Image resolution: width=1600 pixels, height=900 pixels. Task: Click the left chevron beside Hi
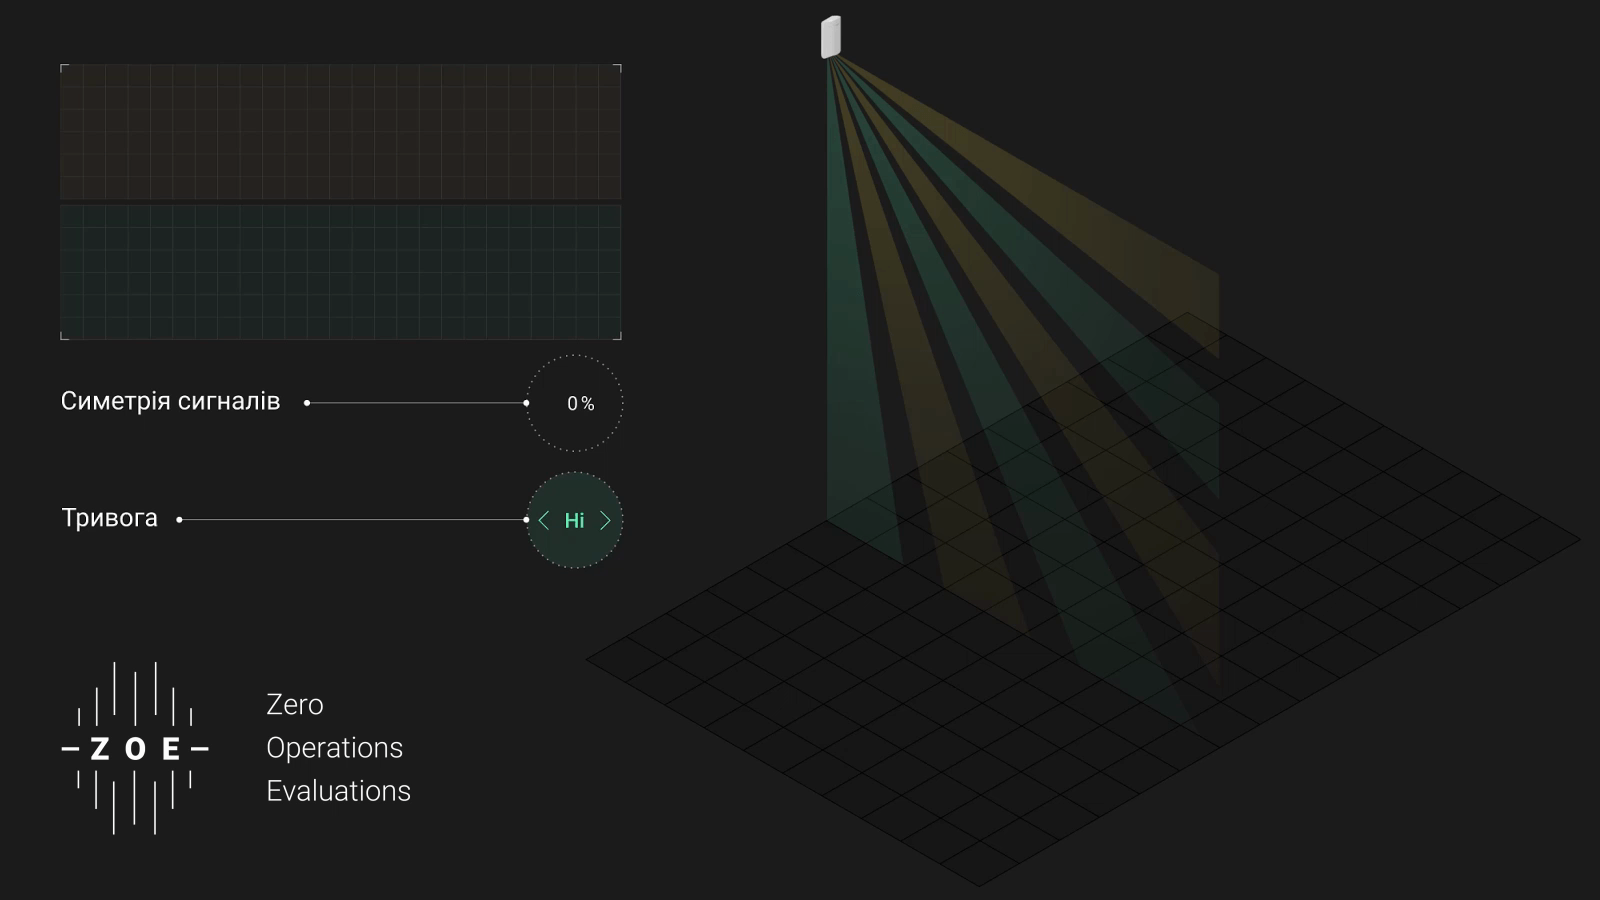point(544,520)
